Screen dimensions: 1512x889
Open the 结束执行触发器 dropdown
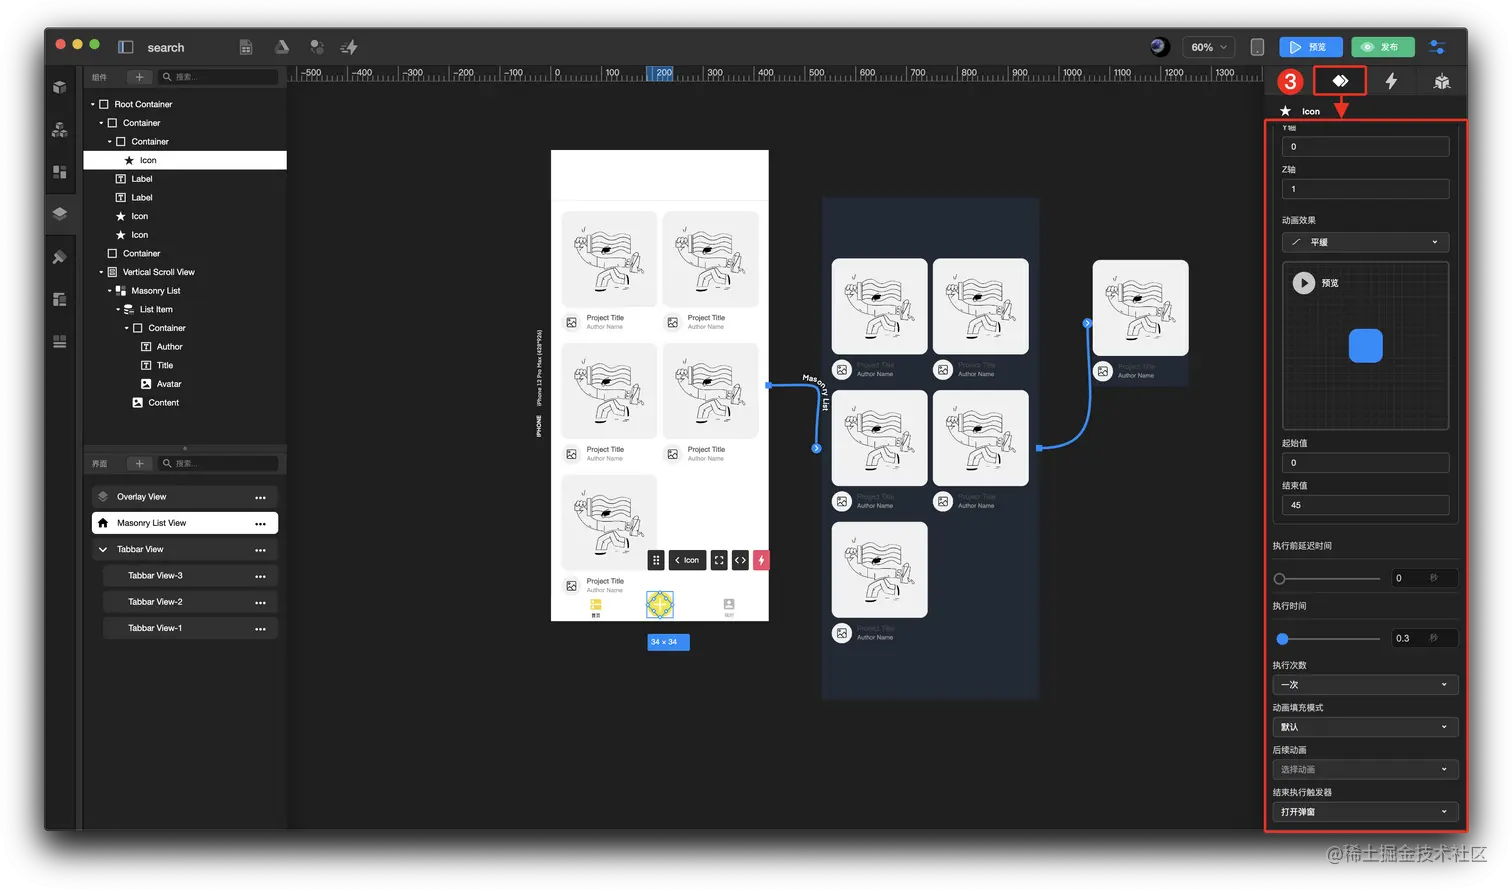(x=1365, y=812)
